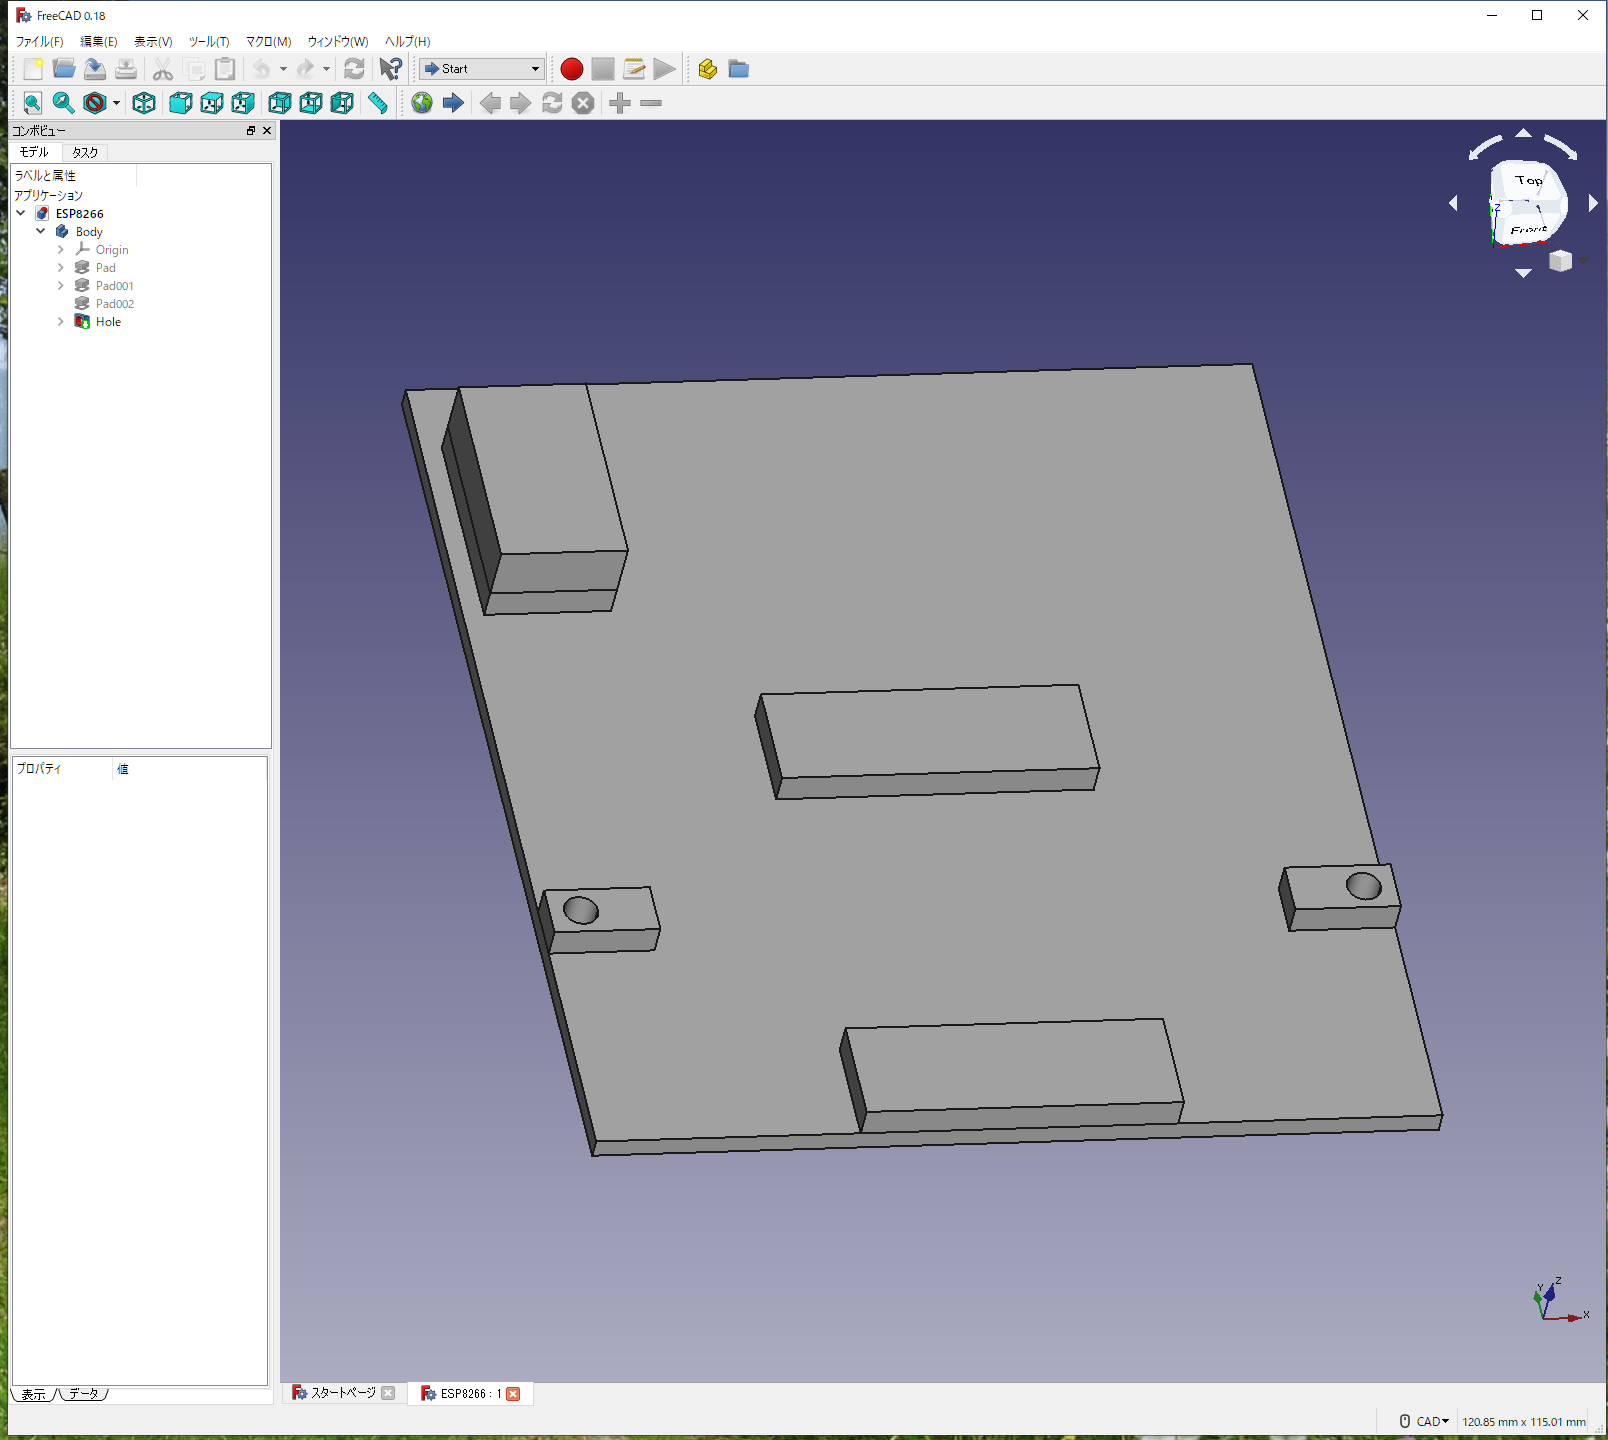Switch to rear view cube icon
1608x1440 pixels.
[x=280, y=103]
